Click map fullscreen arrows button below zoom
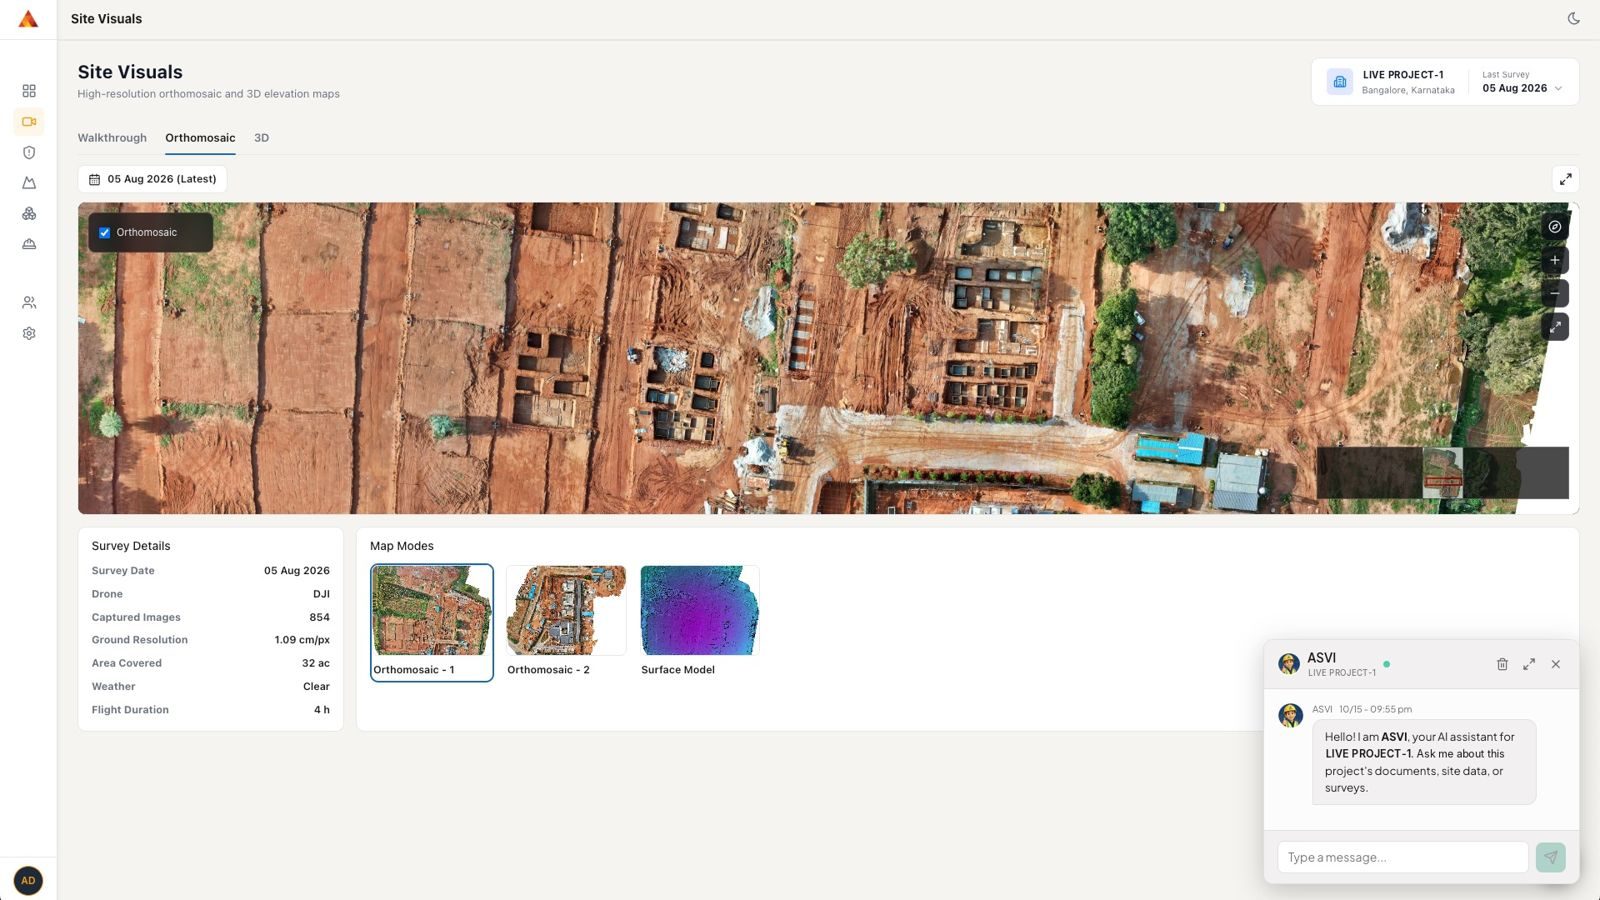The width and height of the screenshot is (1600, 900). (x=1555, y=326)
